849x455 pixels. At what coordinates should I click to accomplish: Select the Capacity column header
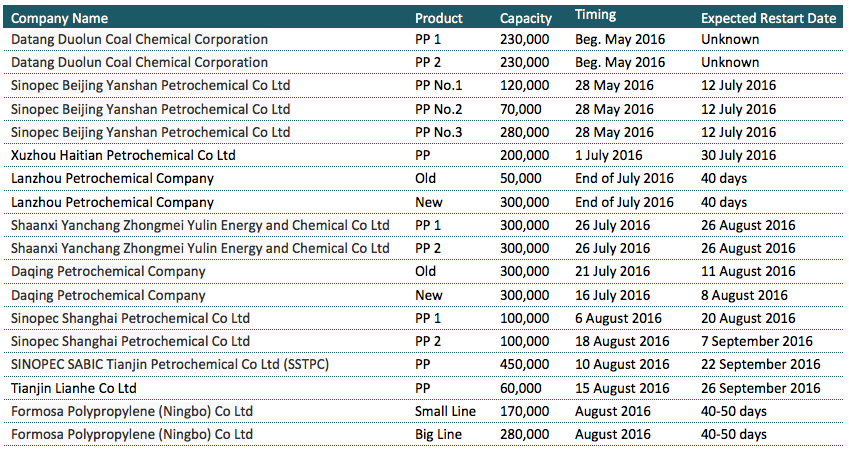(x=526, y=18)
